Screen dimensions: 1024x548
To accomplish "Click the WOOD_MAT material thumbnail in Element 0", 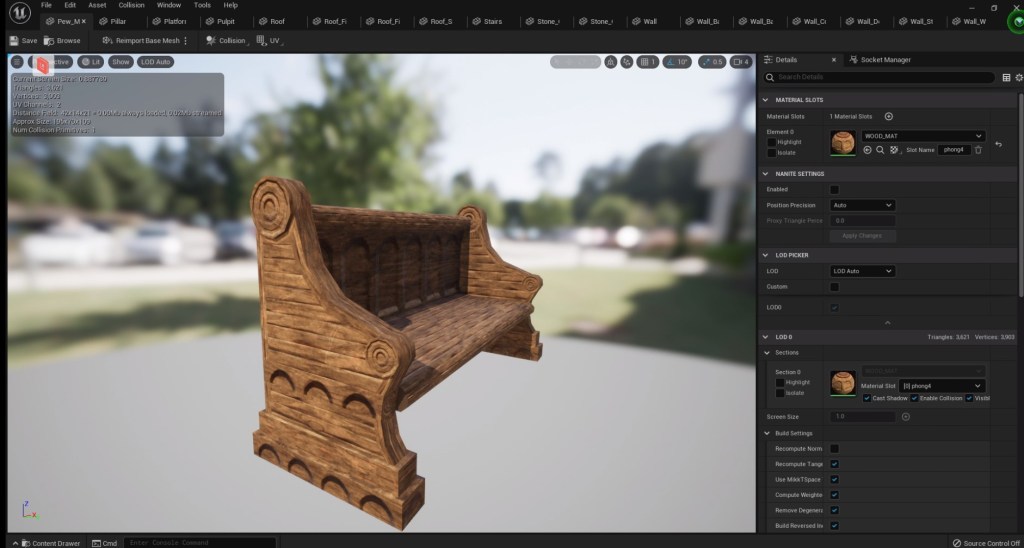I will tap(843, 142).
